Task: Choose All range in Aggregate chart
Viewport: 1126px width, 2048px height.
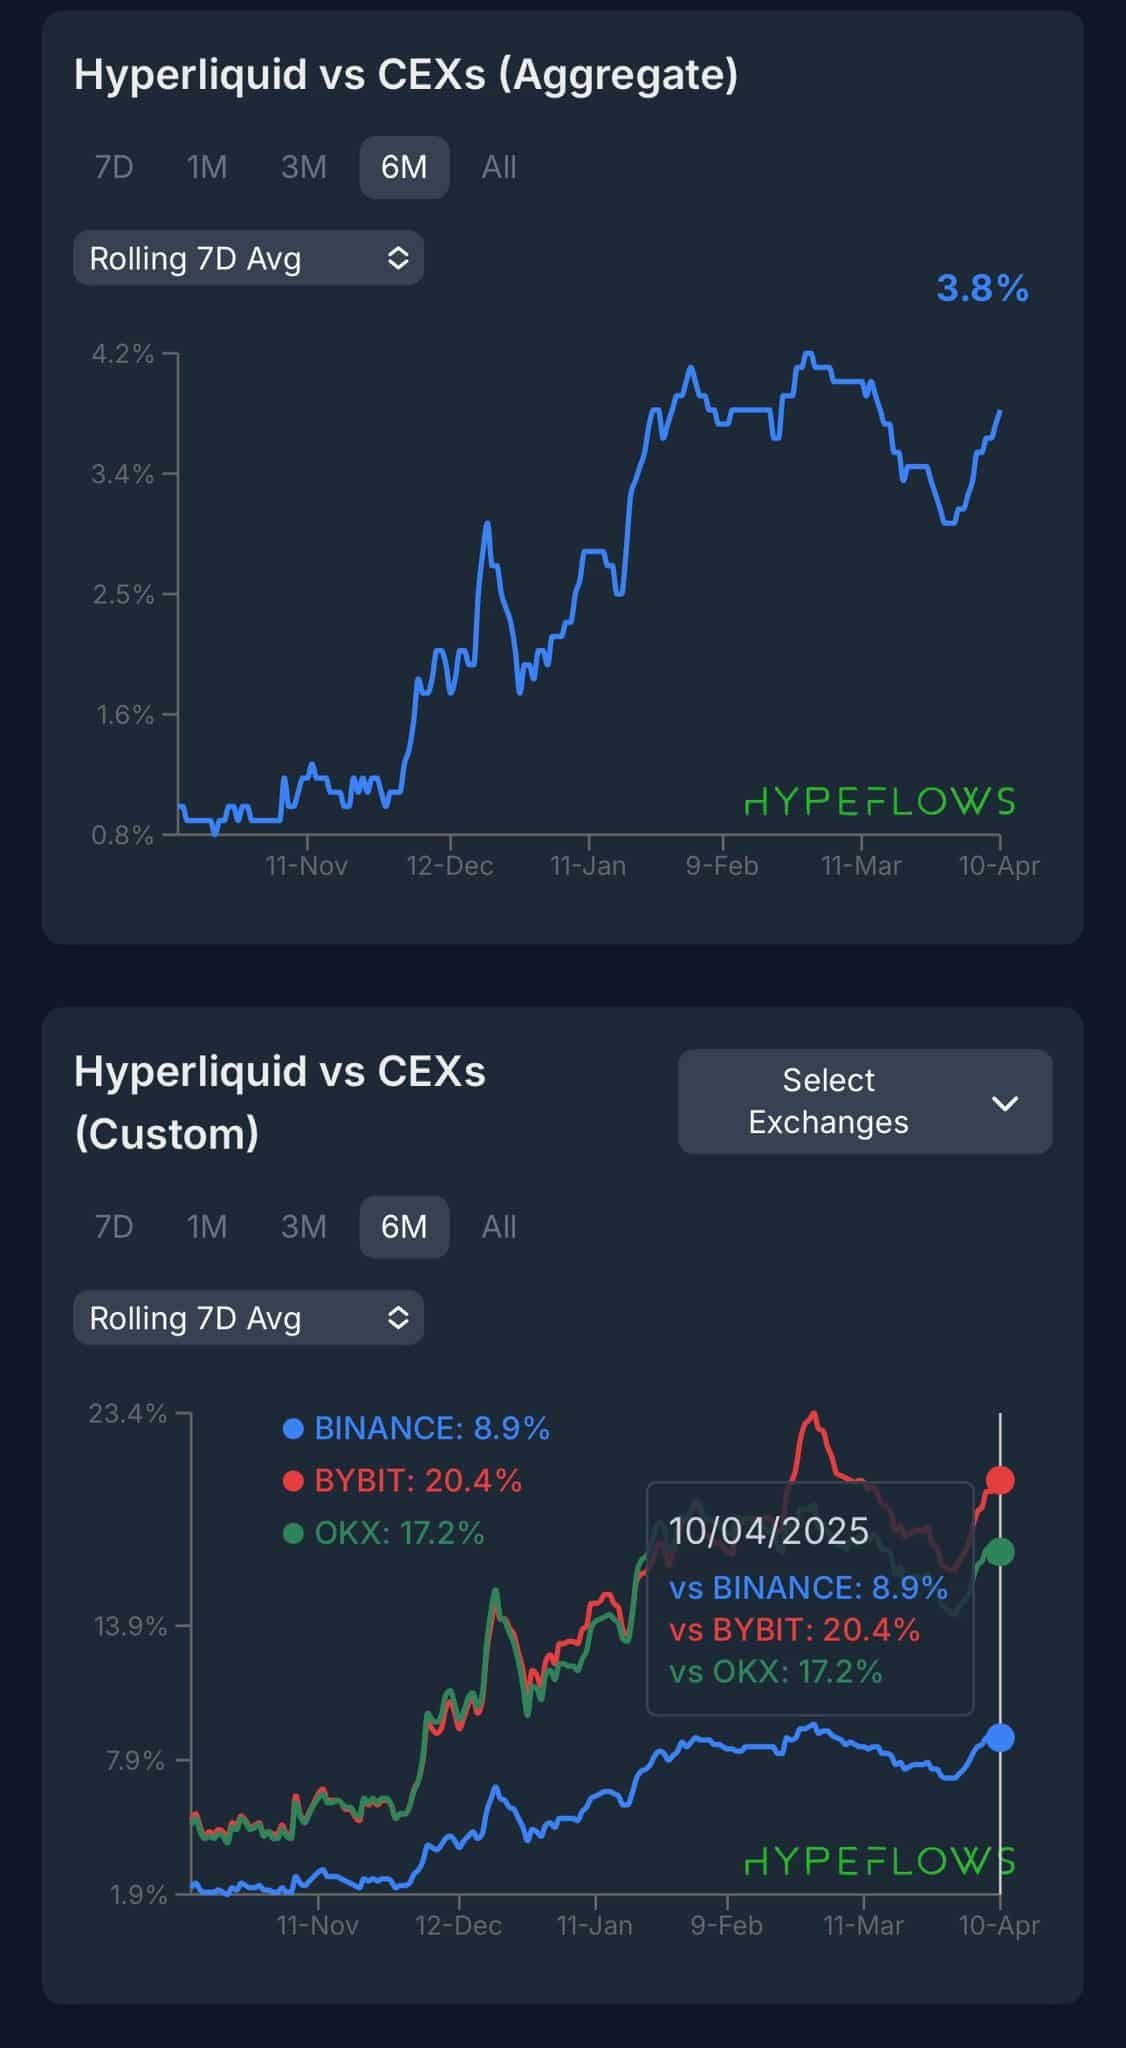Action: click(499, 167)
